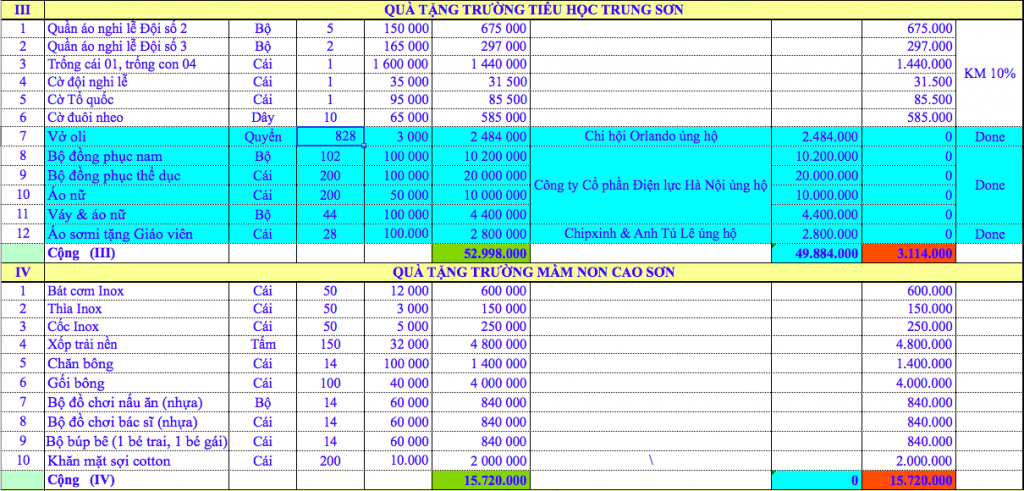This screenshot has height=491, width=1024.
Task: Select the amount 2 000 000 for Khăn mặt
Action: point(481,461)
